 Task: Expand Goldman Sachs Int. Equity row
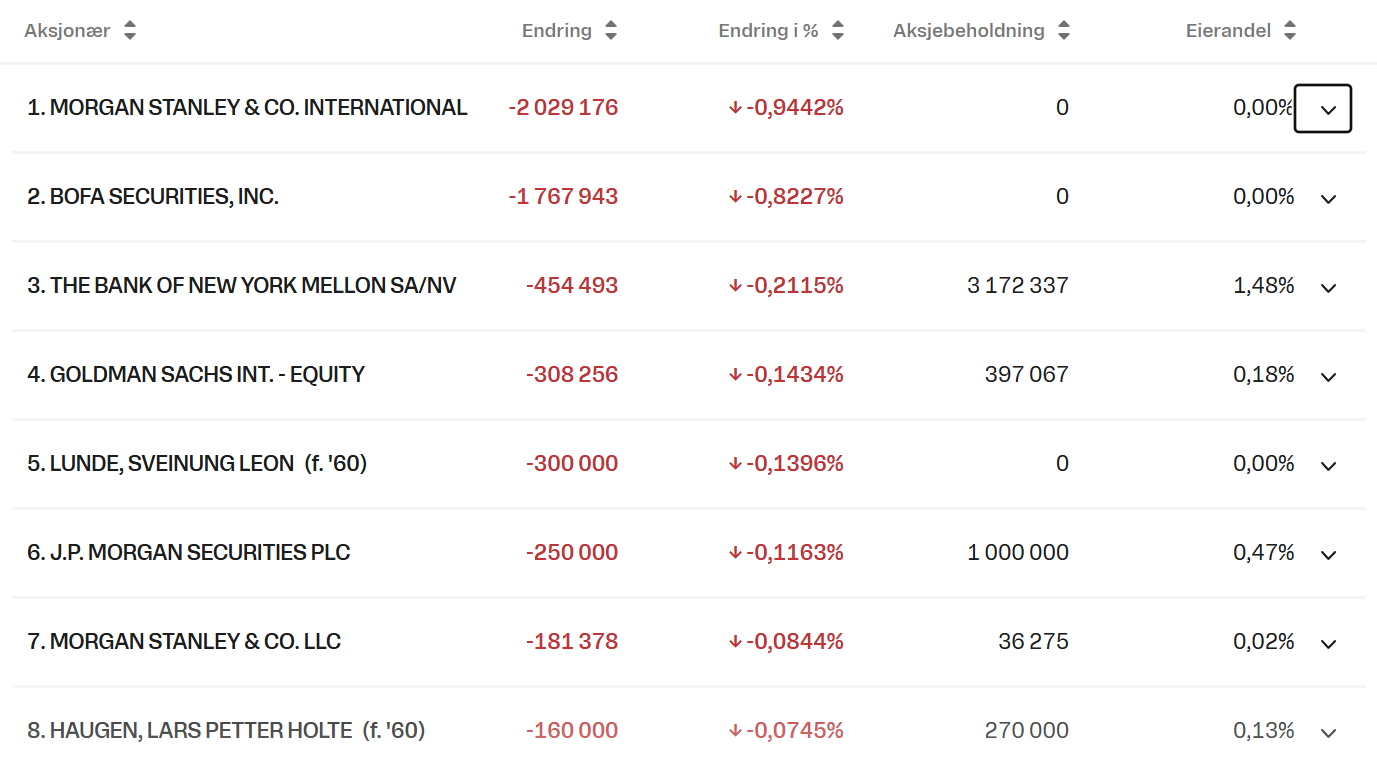pos(1328,376)
